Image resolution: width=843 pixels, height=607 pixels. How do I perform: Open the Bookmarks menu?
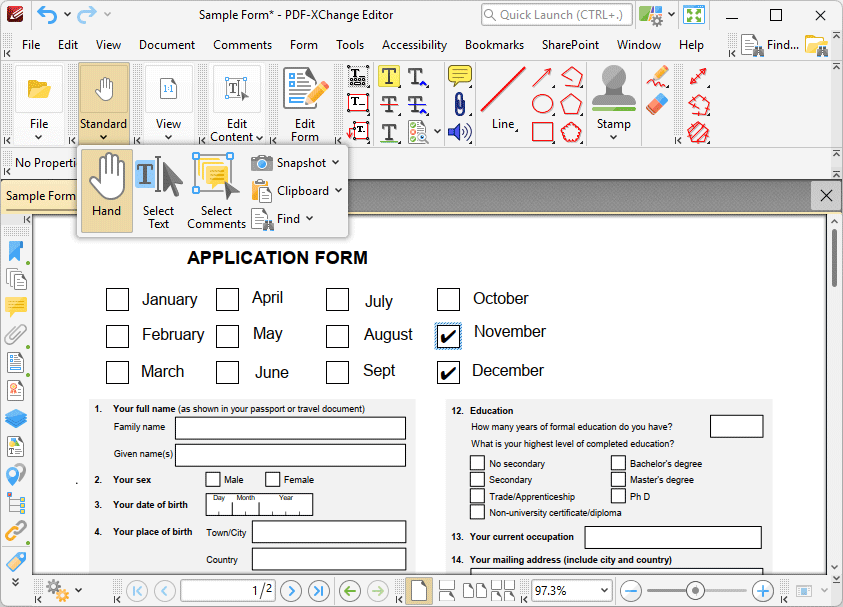pos(494,45)
